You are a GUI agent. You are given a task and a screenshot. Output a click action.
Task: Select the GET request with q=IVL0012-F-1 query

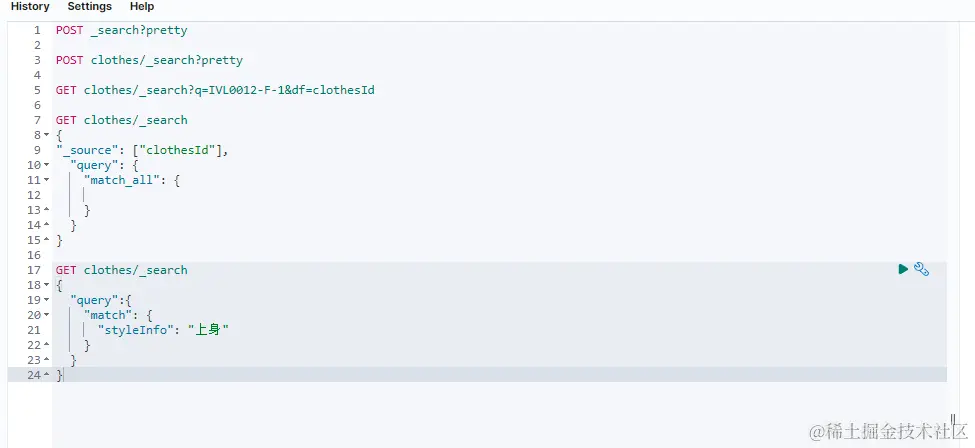pyautogui.click(x=215, y=90)
